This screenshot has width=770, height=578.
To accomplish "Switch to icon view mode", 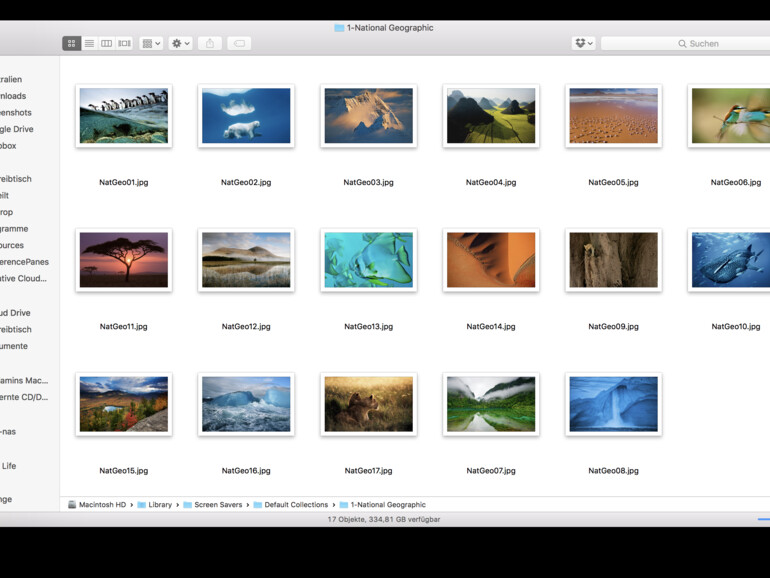I will [x=71, y=44].
